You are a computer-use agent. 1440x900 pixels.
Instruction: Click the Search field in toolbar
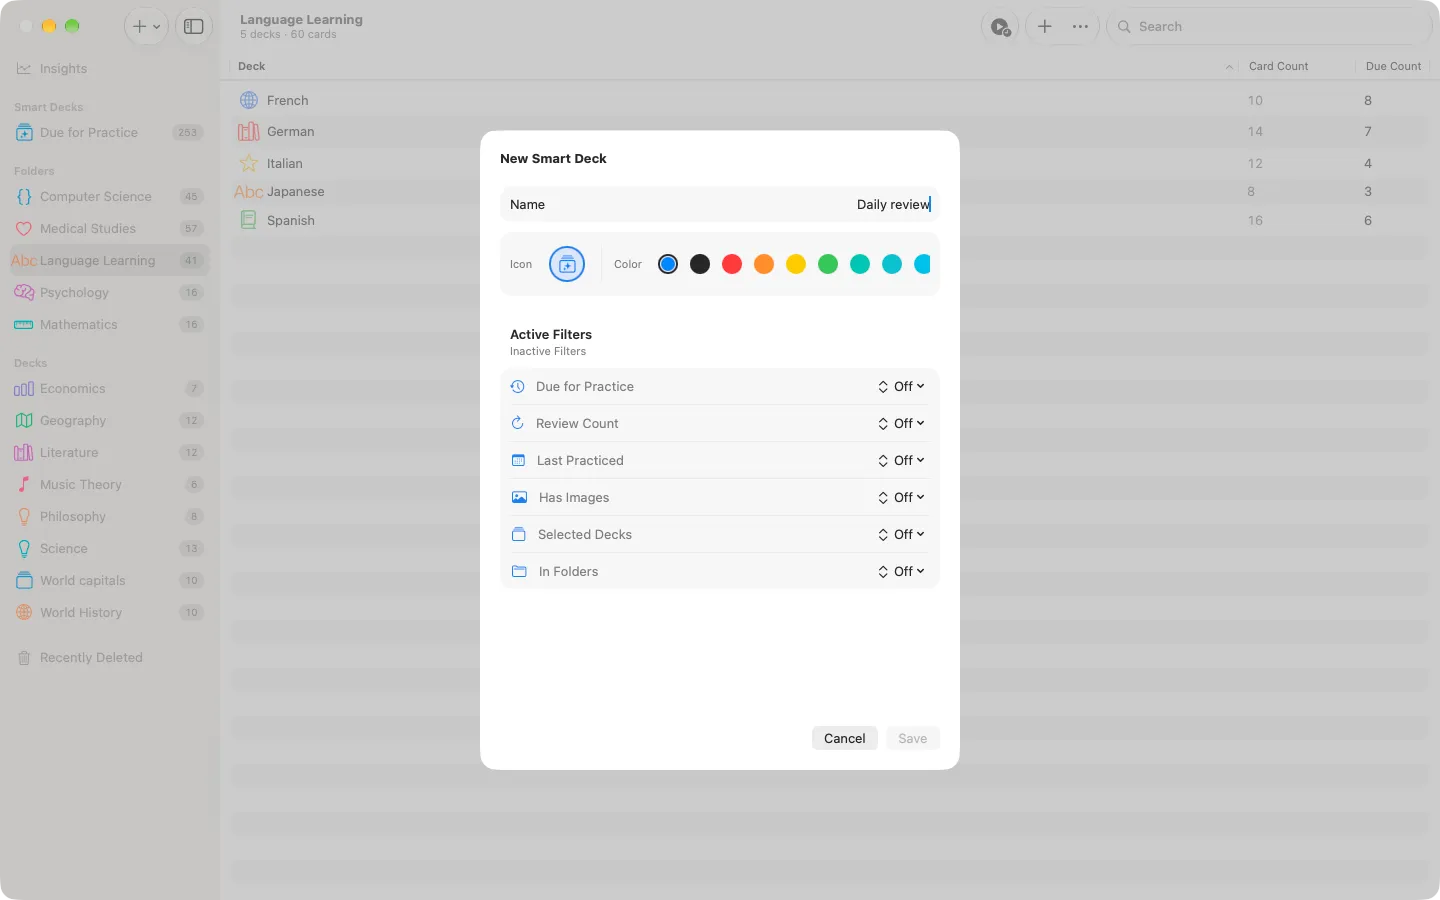tap(1270, 27)
